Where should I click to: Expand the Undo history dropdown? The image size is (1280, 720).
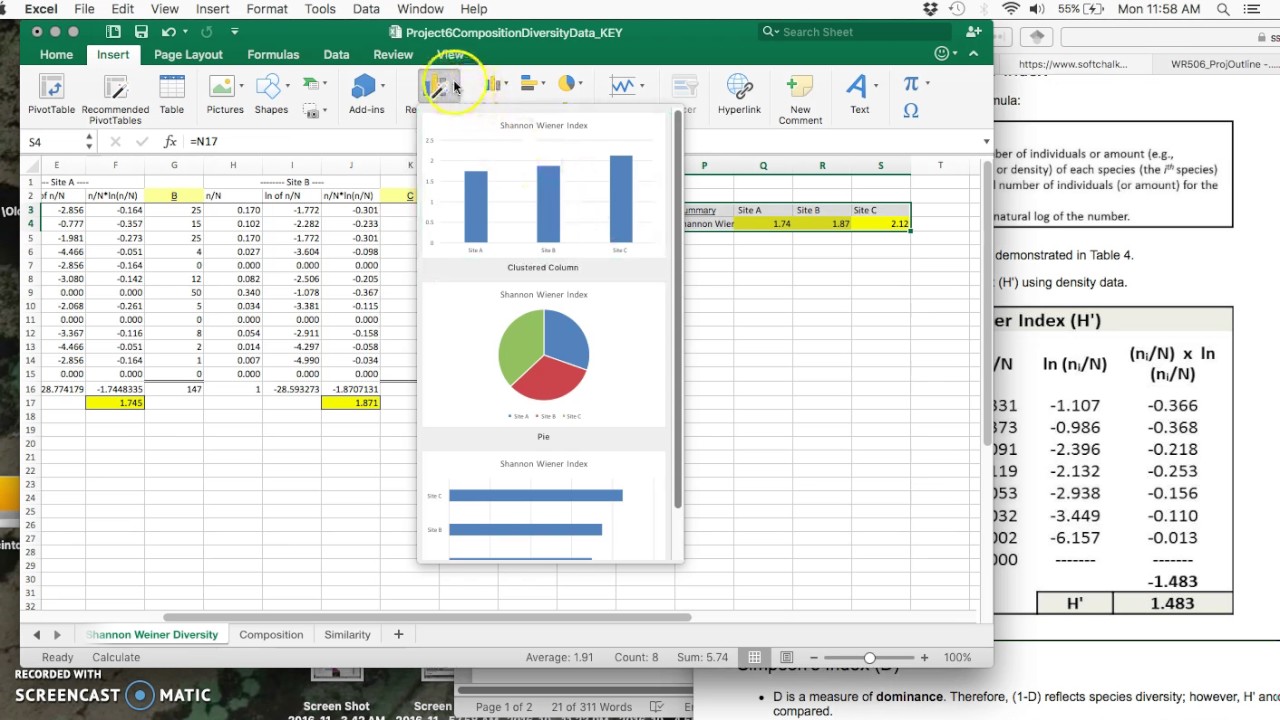click(185, 32)
